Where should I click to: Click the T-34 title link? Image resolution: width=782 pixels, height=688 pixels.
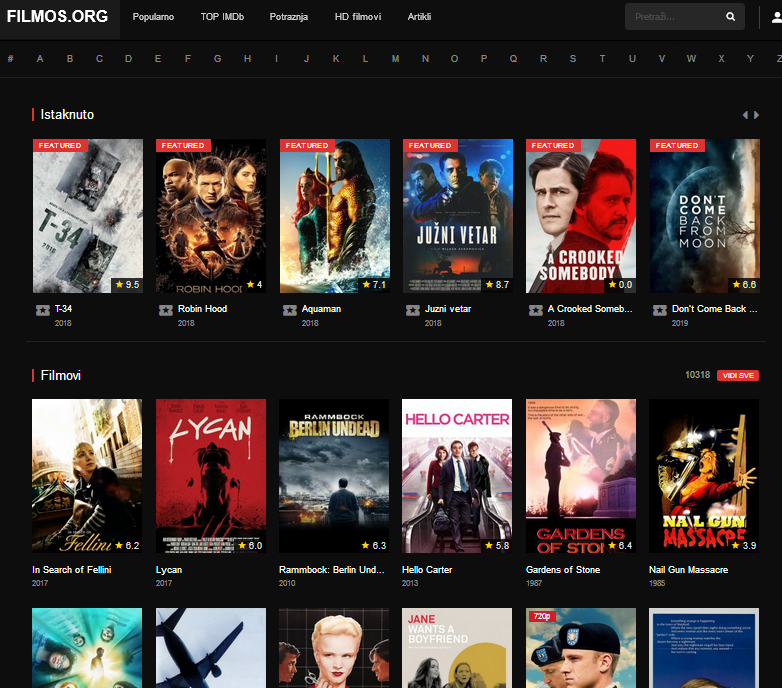coord(63,309)
